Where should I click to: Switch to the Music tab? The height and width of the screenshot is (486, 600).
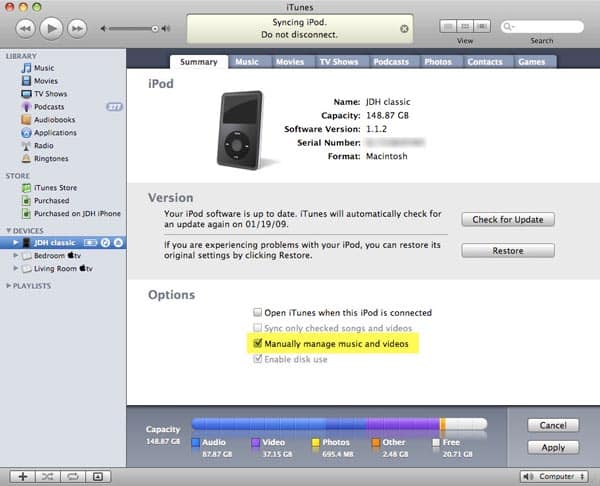247,62
